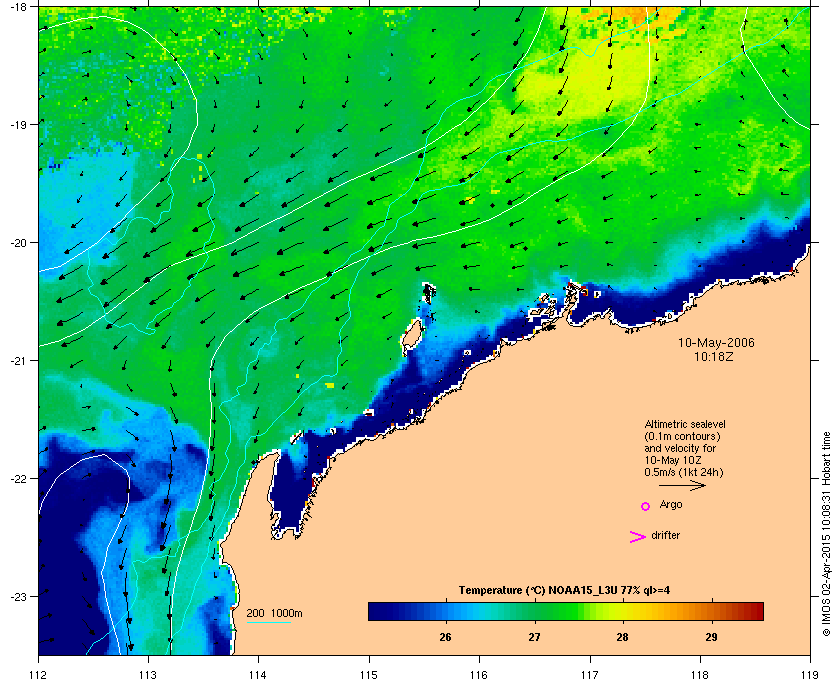Click the cyan 200 1000m isobath legend line
This screenshot has width=840, height=680.
tap(268, 622)
